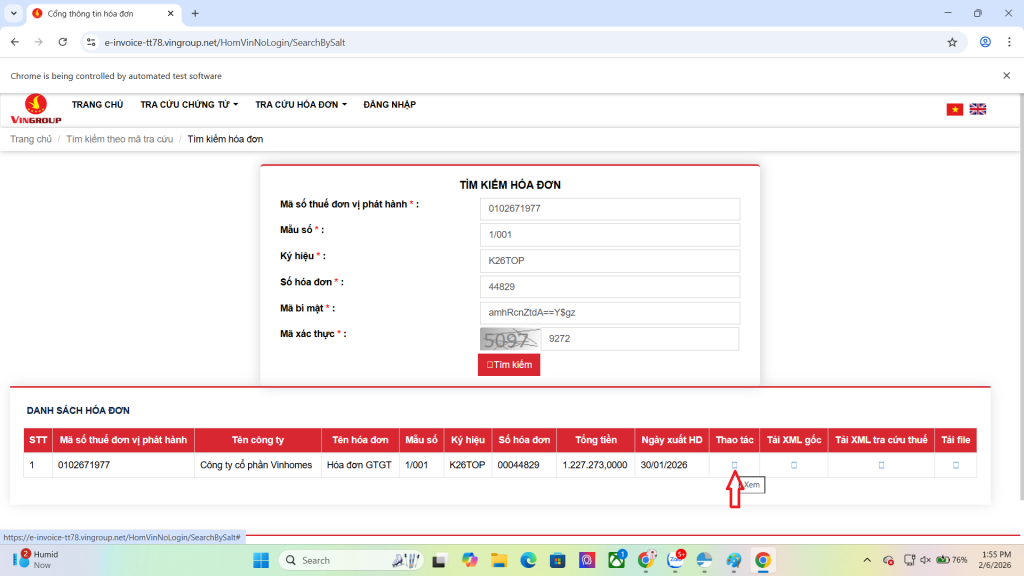The image size is (1024, 576).
Task: Click the Trang chủ breadcrumb link
Action: [31, 139]
